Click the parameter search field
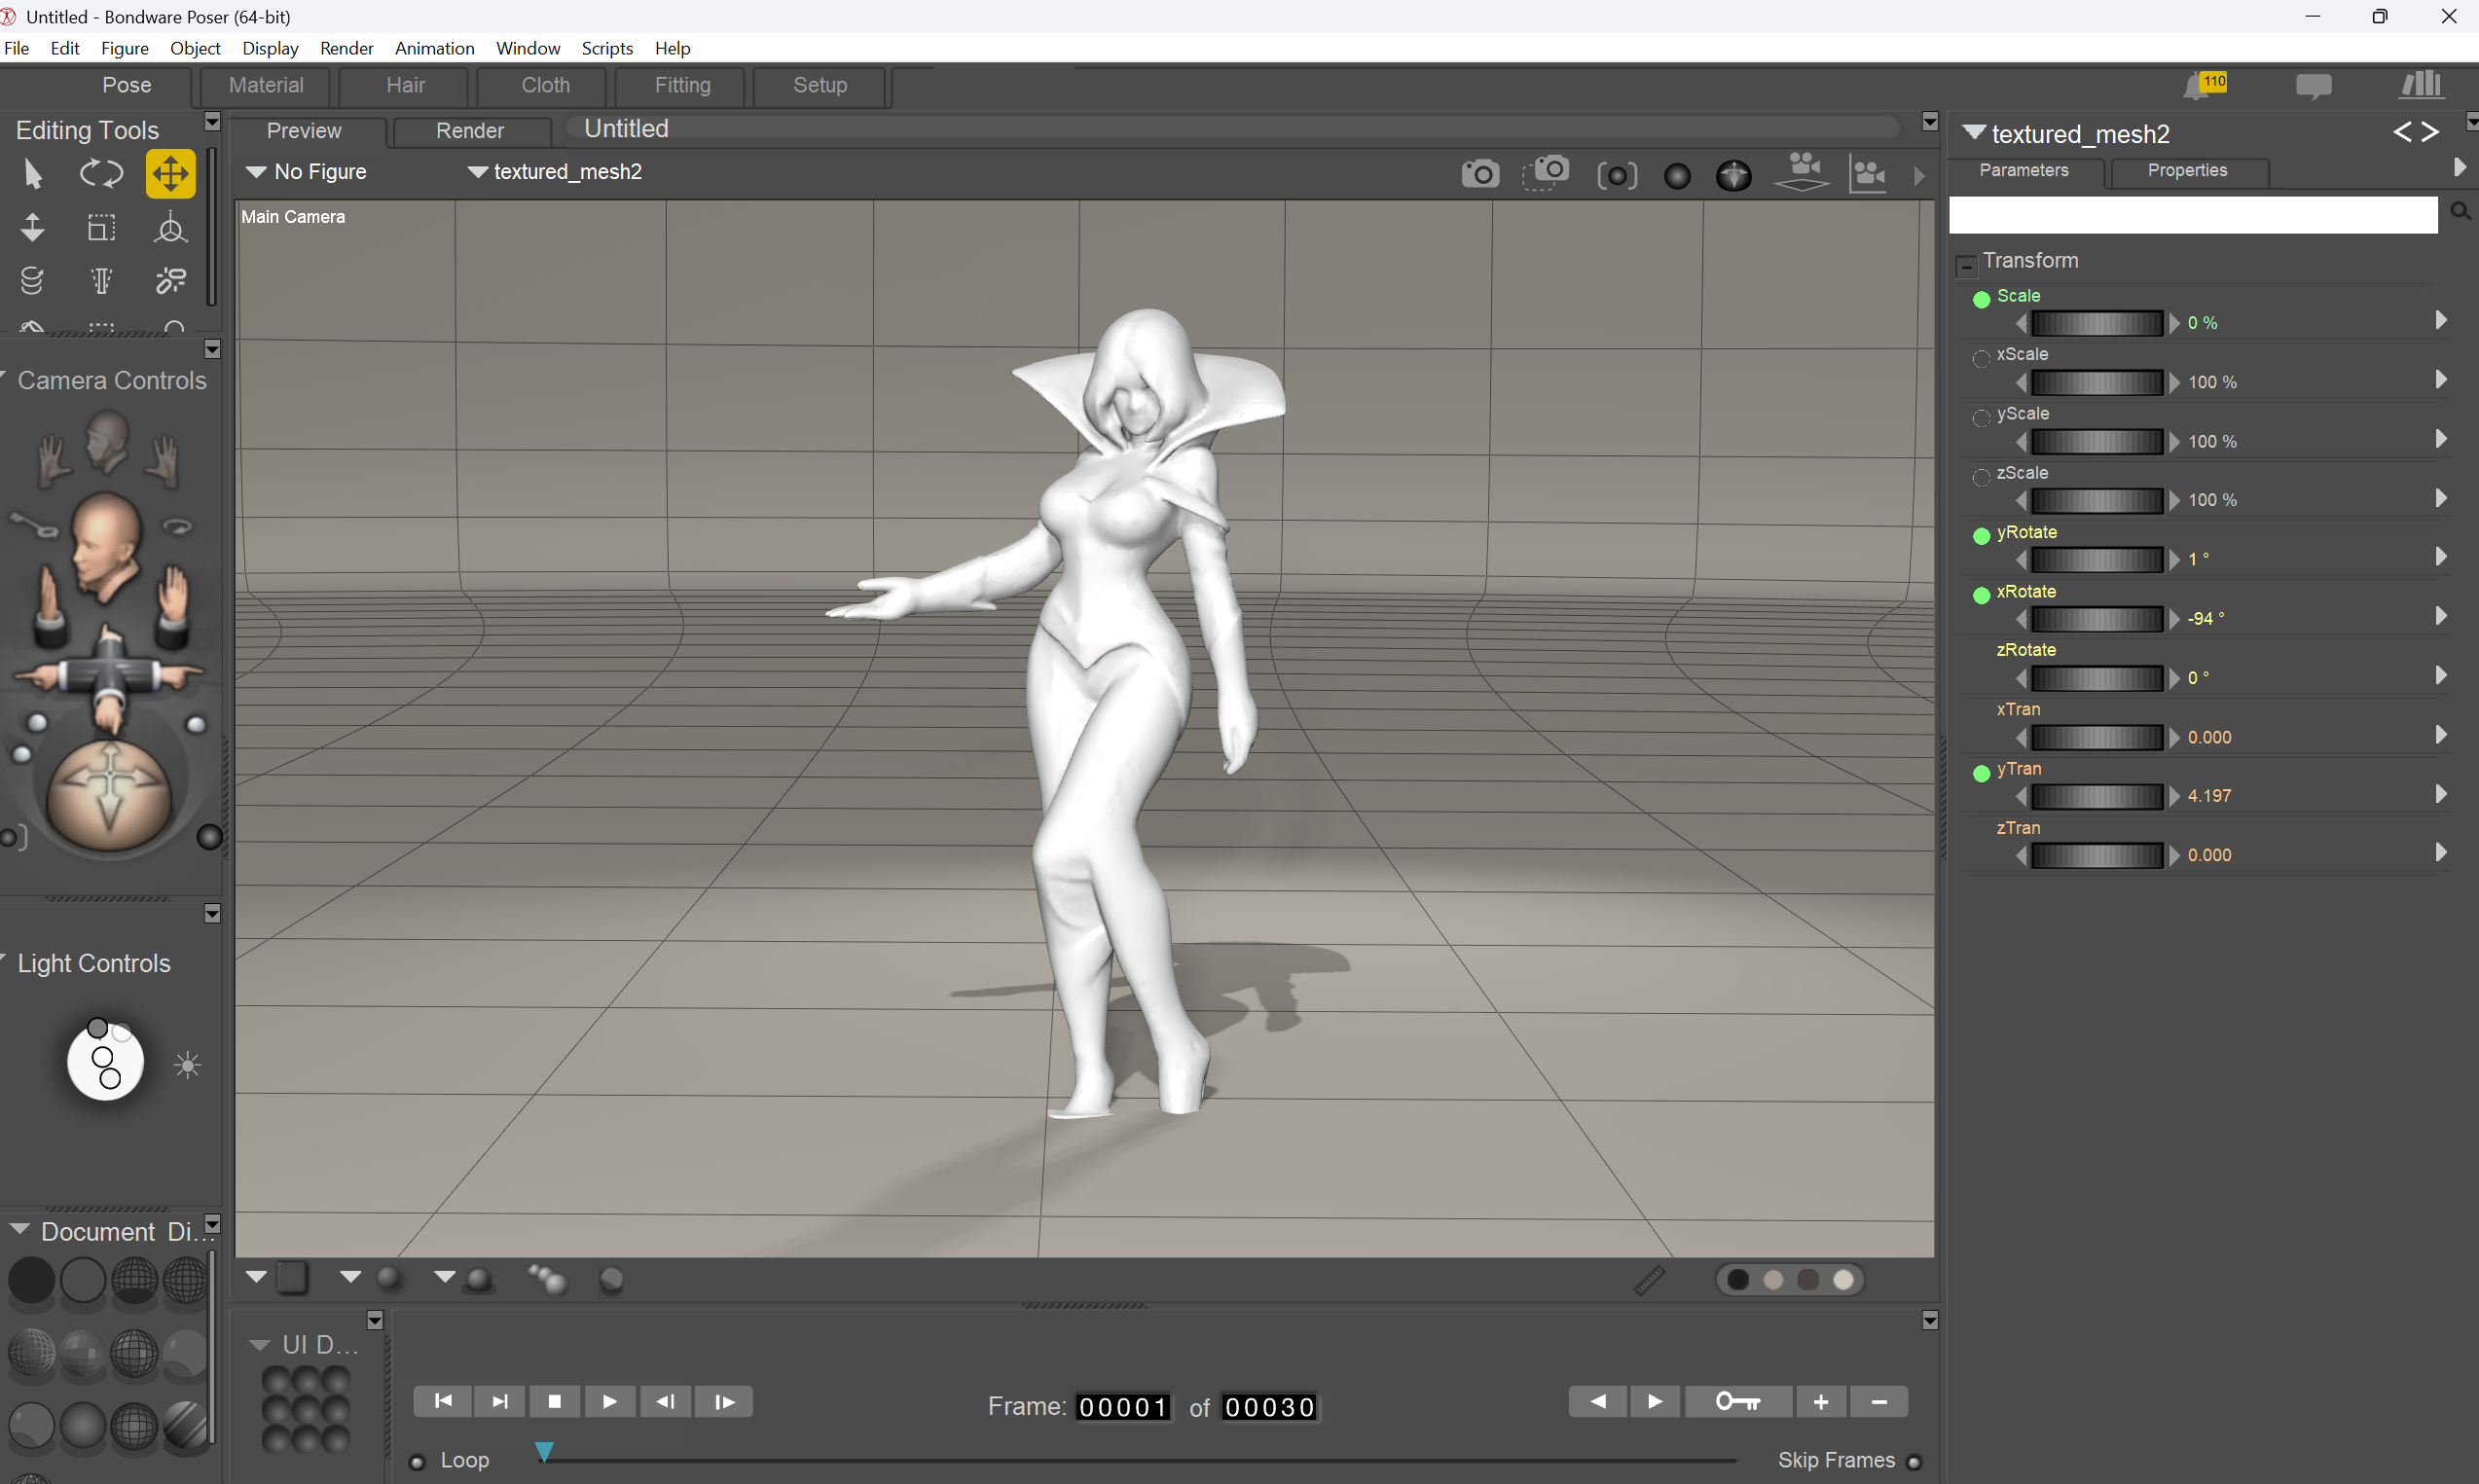 click(x=2193, y=214)
